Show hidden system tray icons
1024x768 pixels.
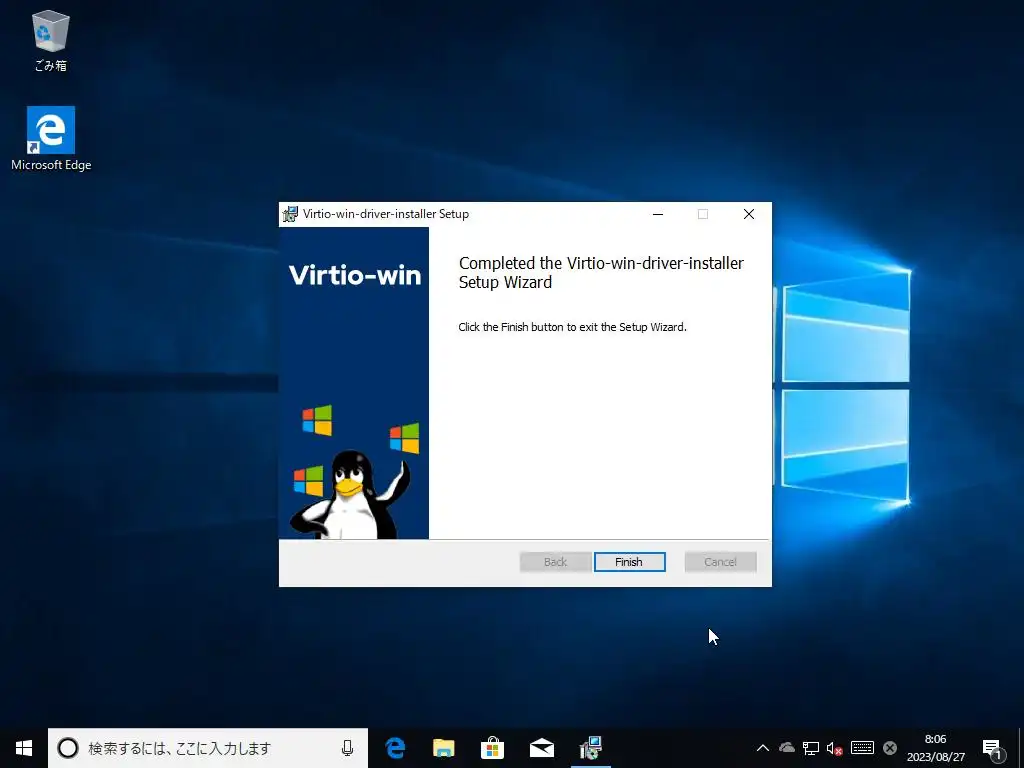(x=762, y=748)
